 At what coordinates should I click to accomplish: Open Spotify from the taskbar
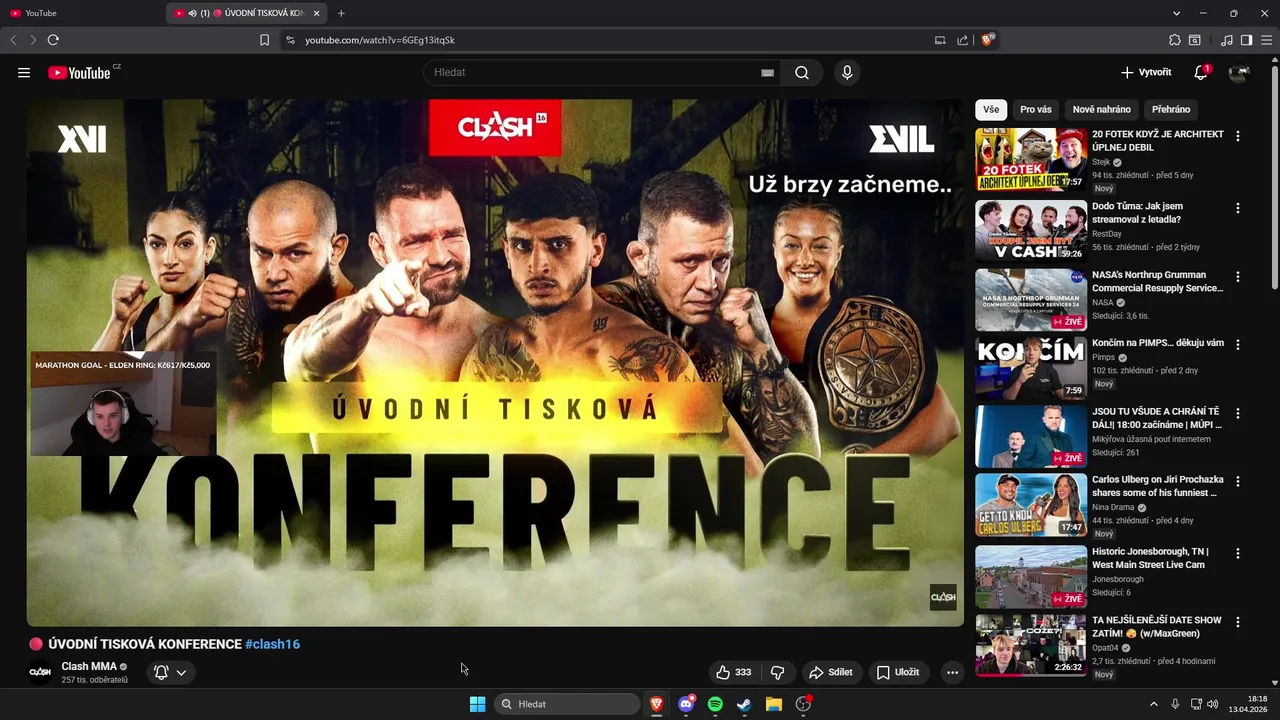[x=715, y=704]
